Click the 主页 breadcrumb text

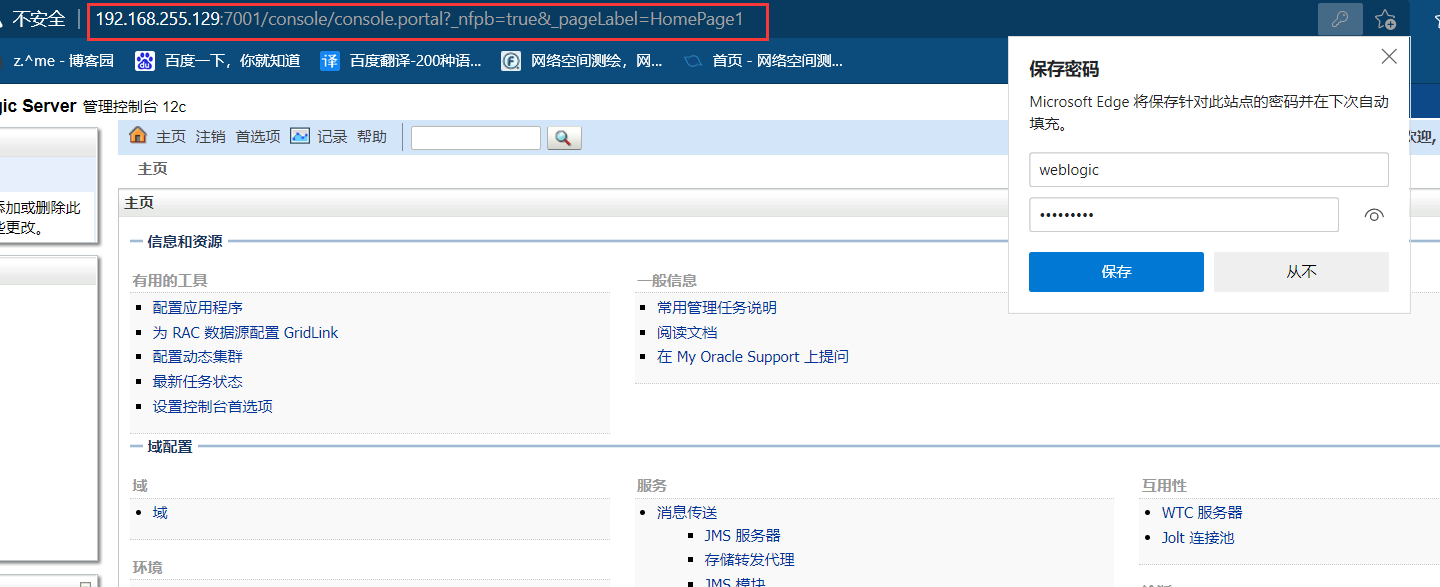pos(153,169)
